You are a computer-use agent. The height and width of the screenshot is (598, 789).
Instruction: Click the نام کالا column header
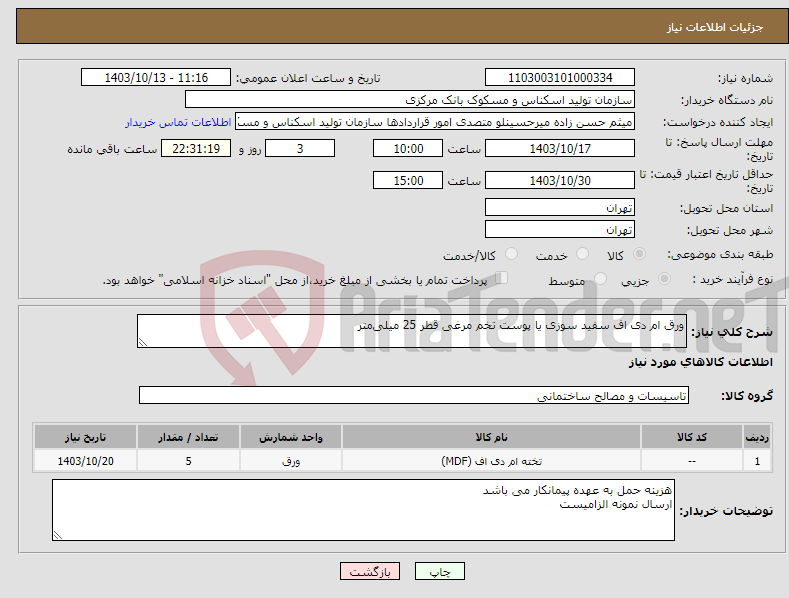(491, 437)
